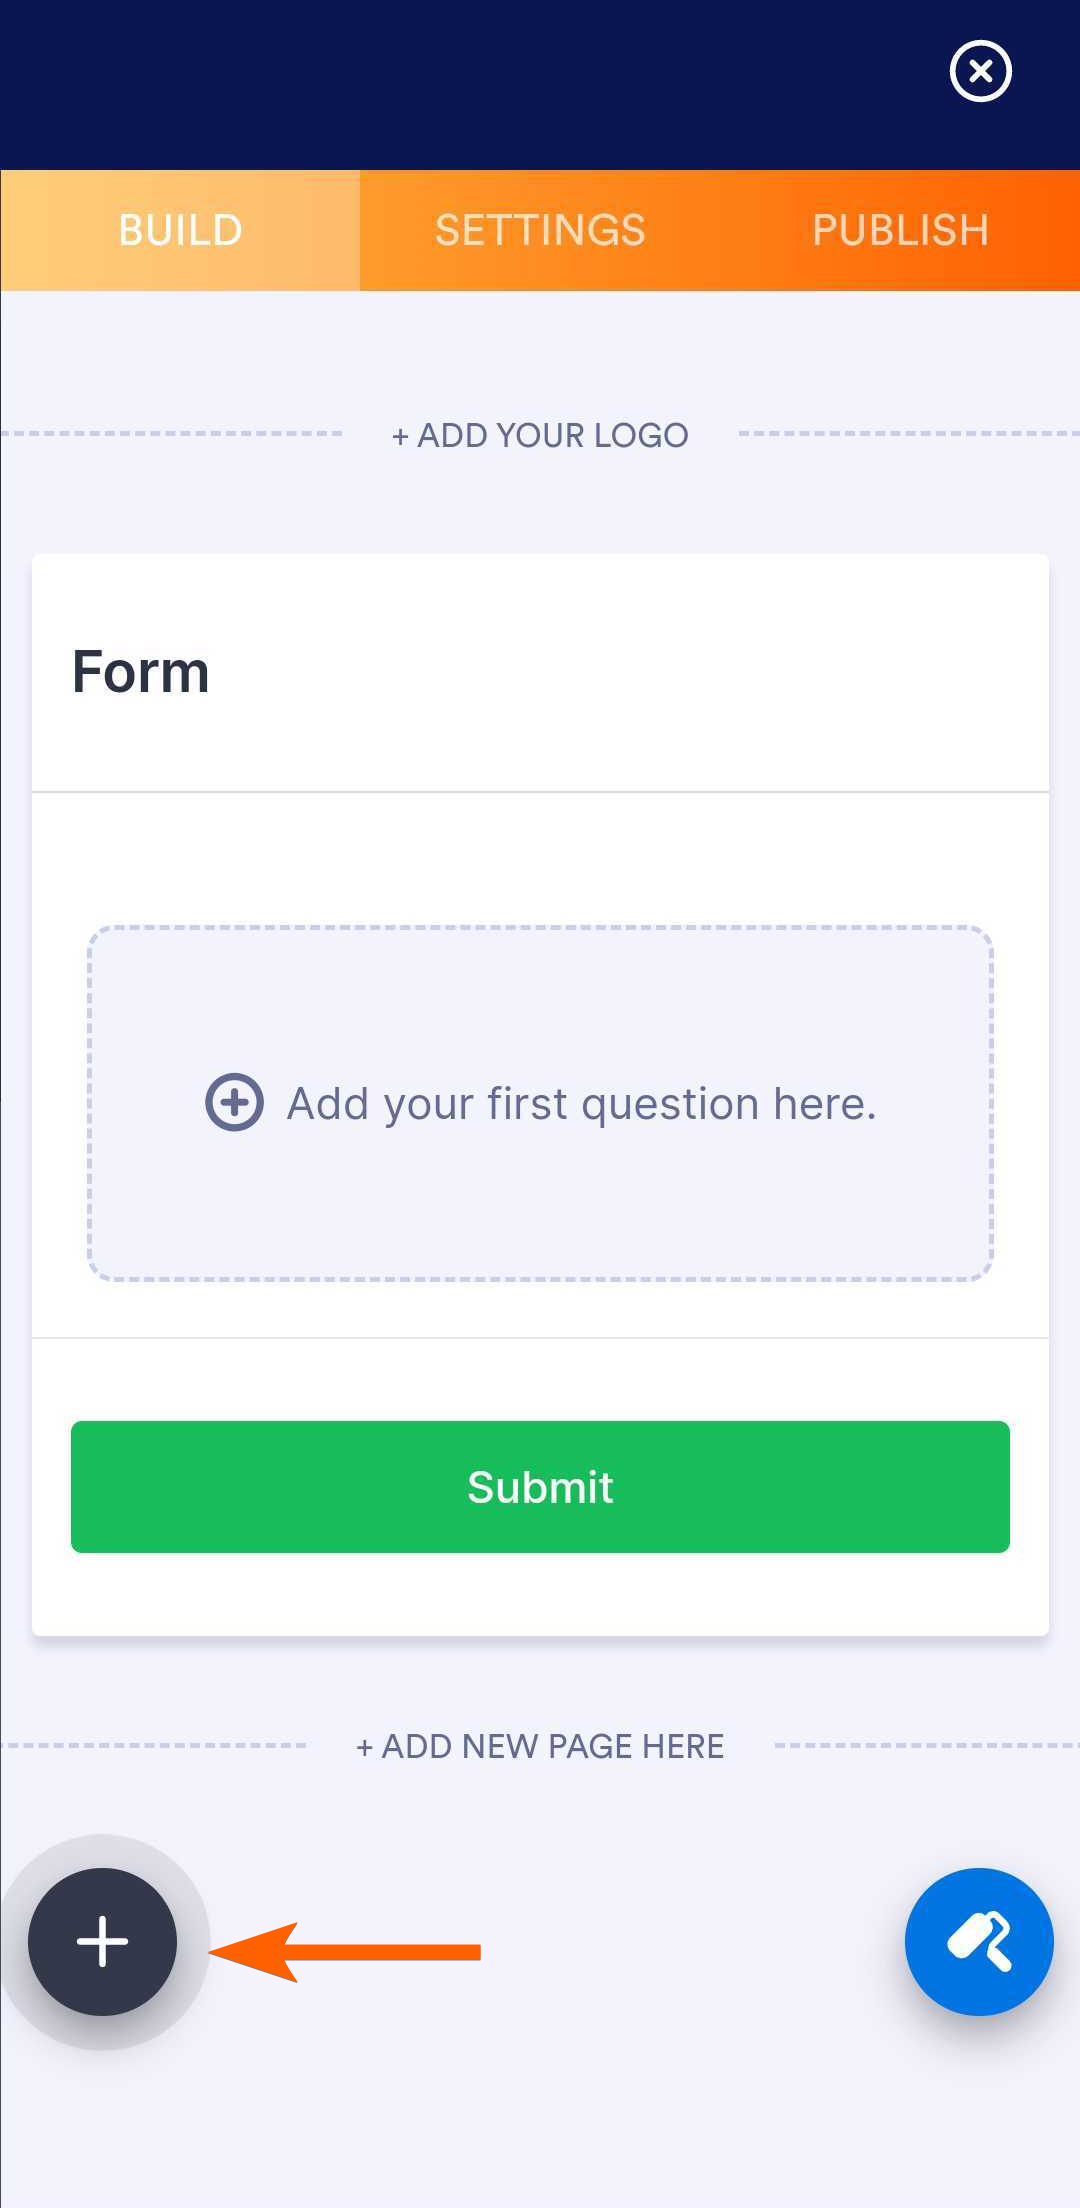Close the form builder with the X icon
1080x2208 pixels.
(x=979, y=70)
